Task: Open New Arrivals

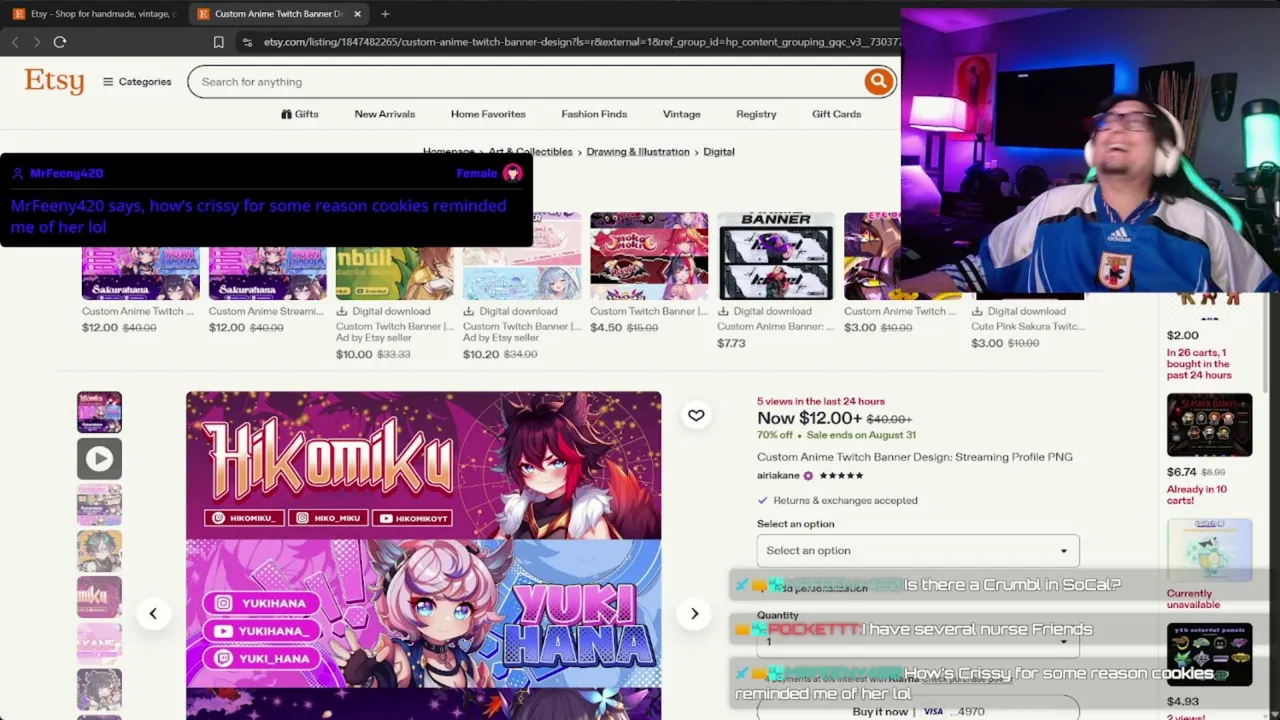Action: coord(384,114)
